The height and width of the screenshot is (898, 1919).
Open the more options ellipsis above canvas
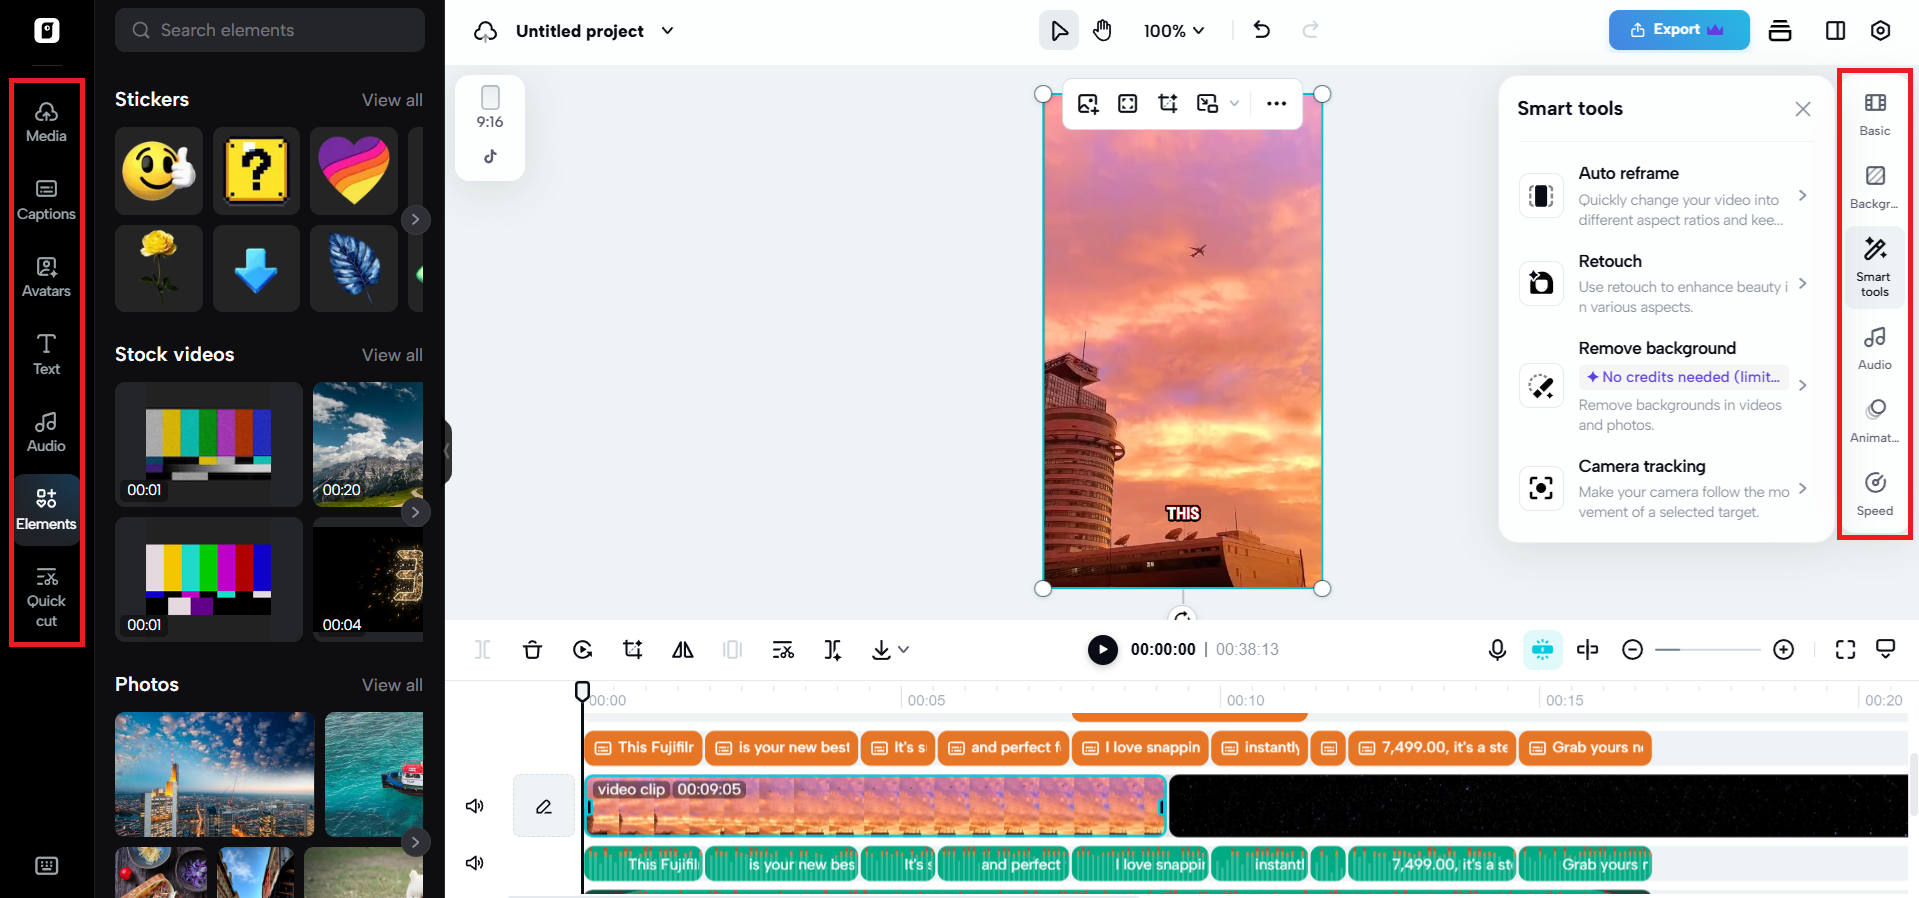(1276, 104)
